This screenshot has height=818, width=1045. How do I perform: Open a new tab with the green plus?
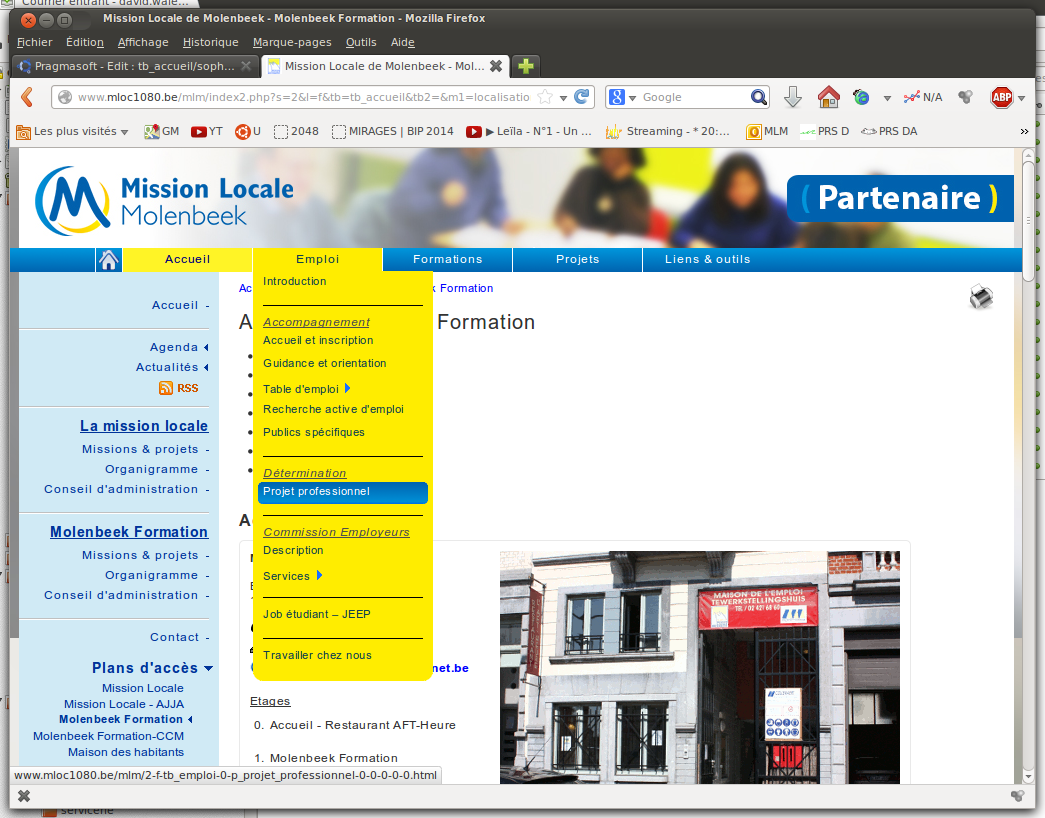pos(526,66)
